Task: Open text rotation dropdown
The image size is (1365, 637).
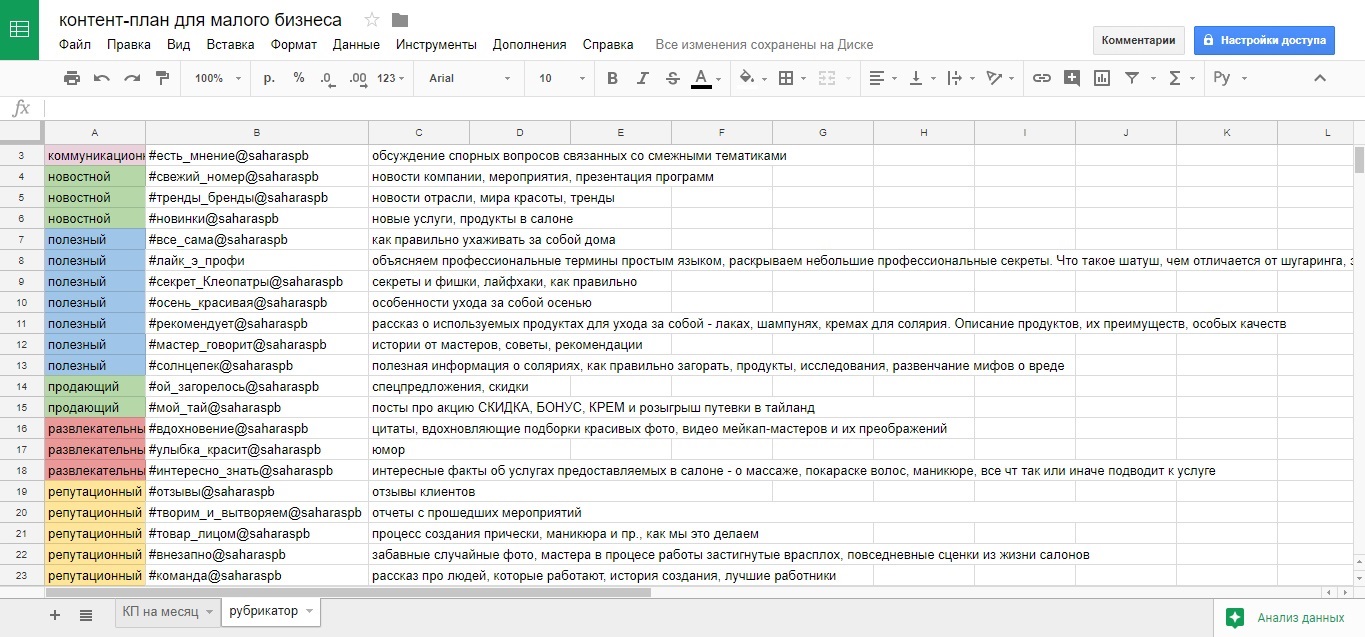Action: (998, 78)
